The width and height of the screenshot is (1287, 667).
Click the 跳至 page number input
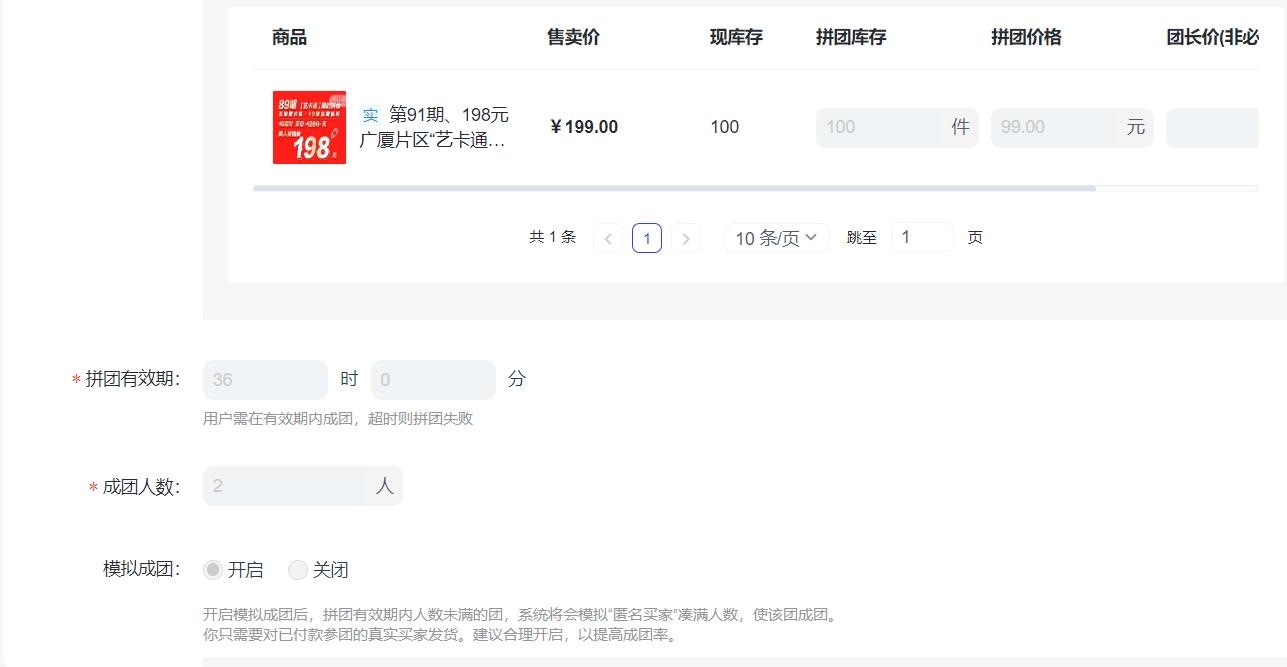pos(922,237)
